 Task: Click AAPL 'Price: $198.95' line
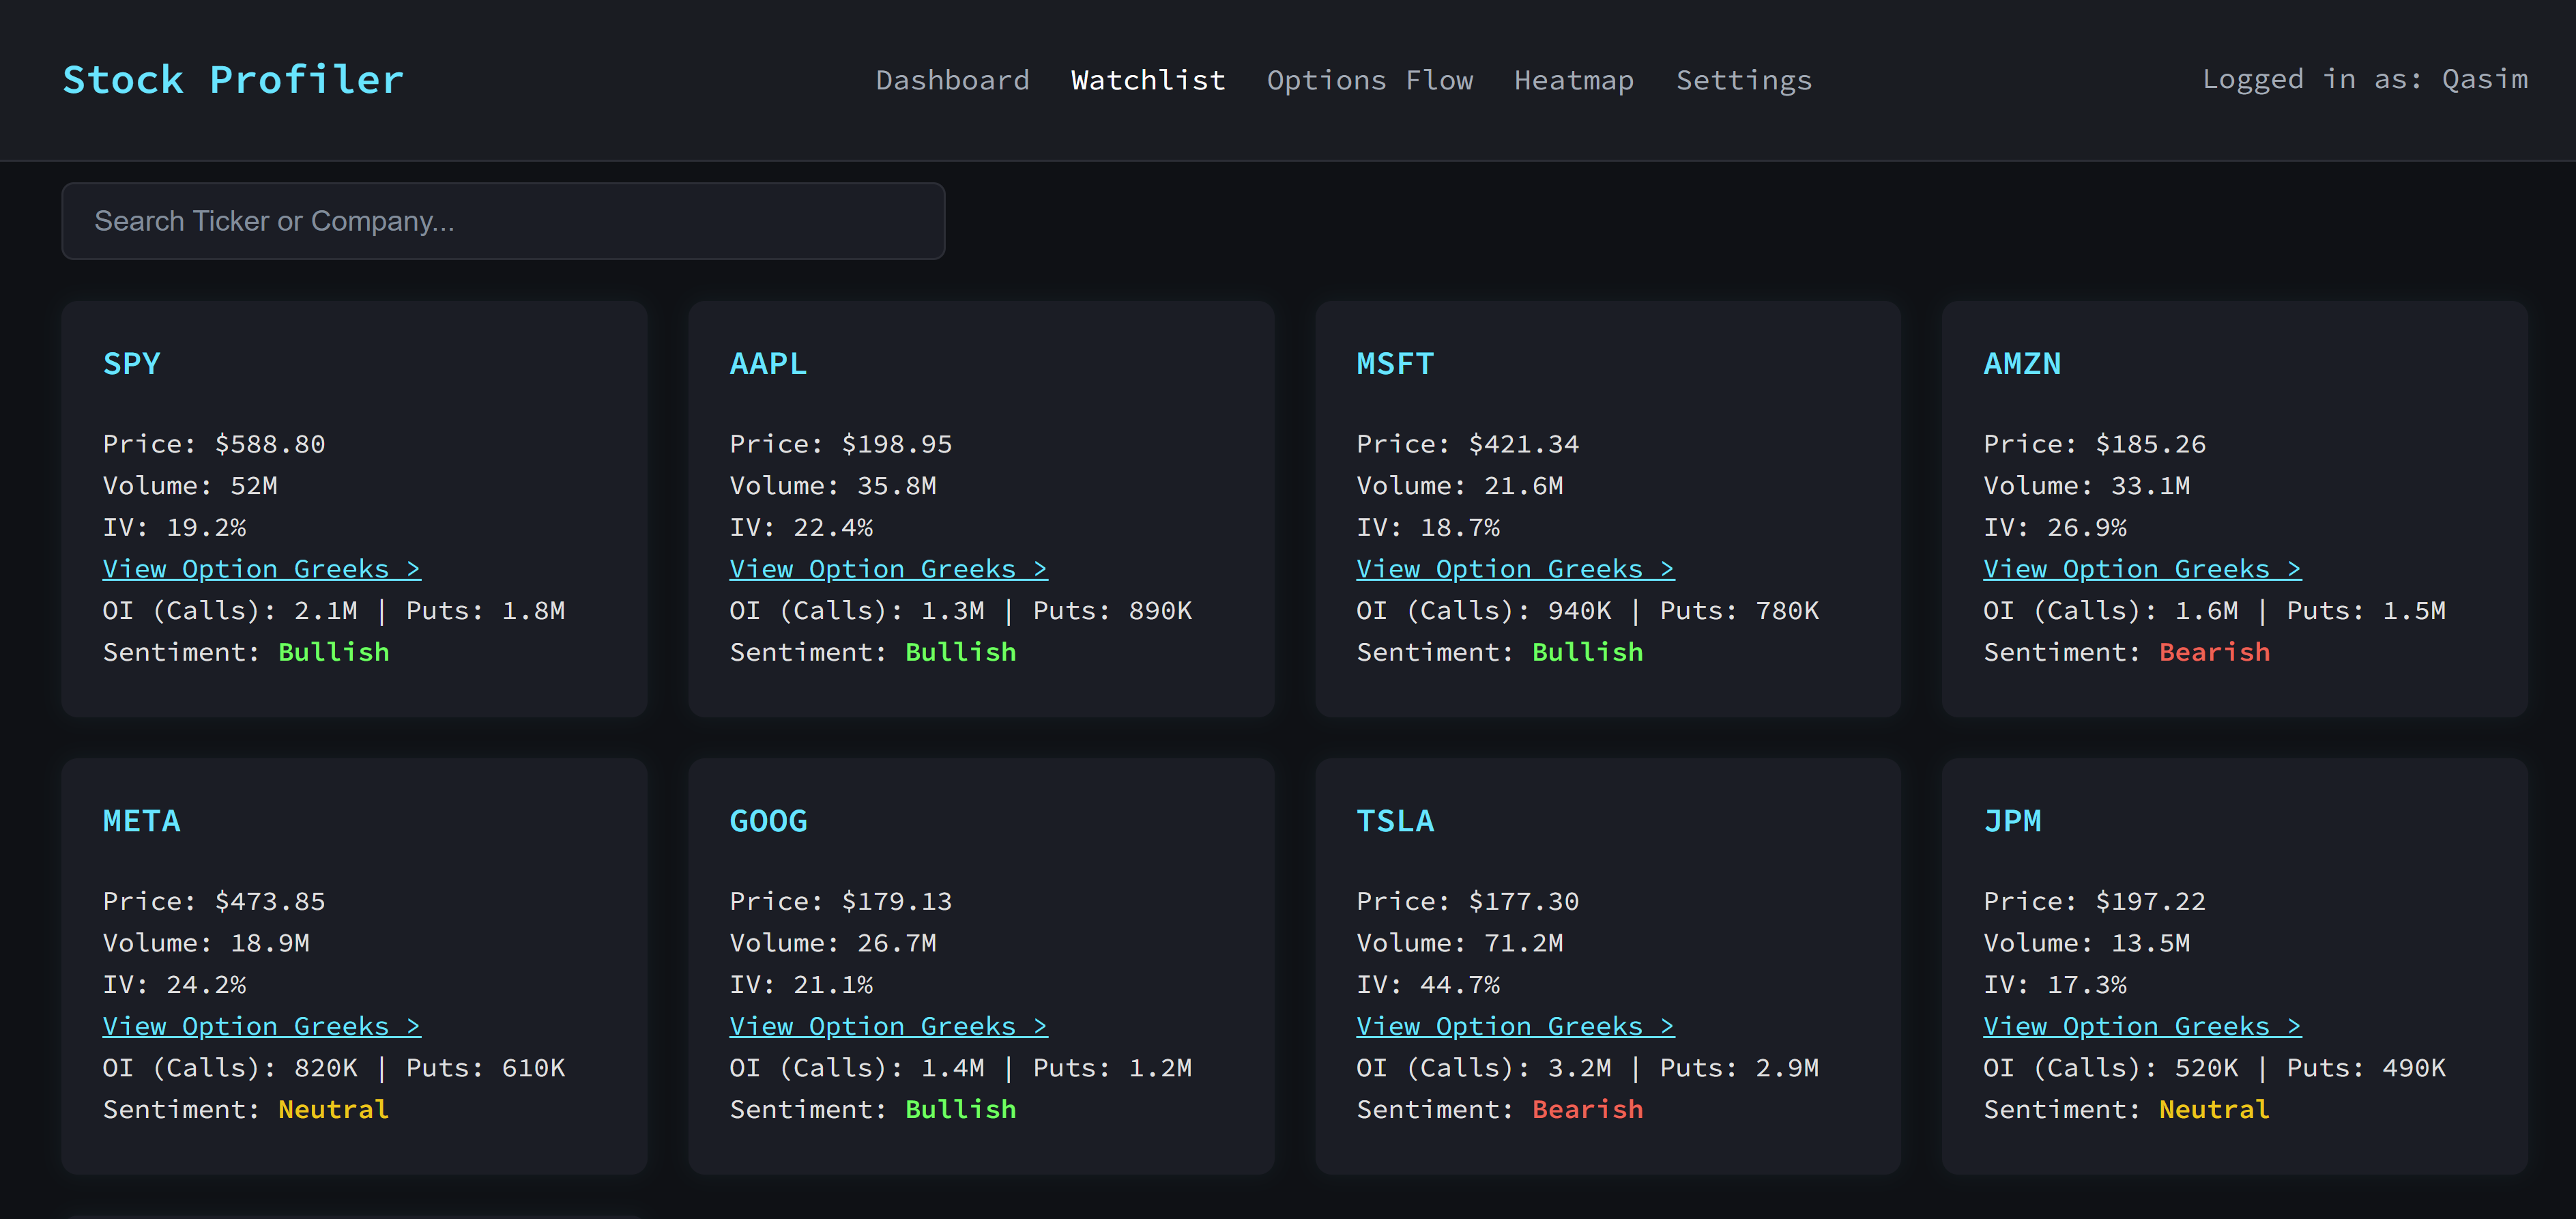(841, 444)
